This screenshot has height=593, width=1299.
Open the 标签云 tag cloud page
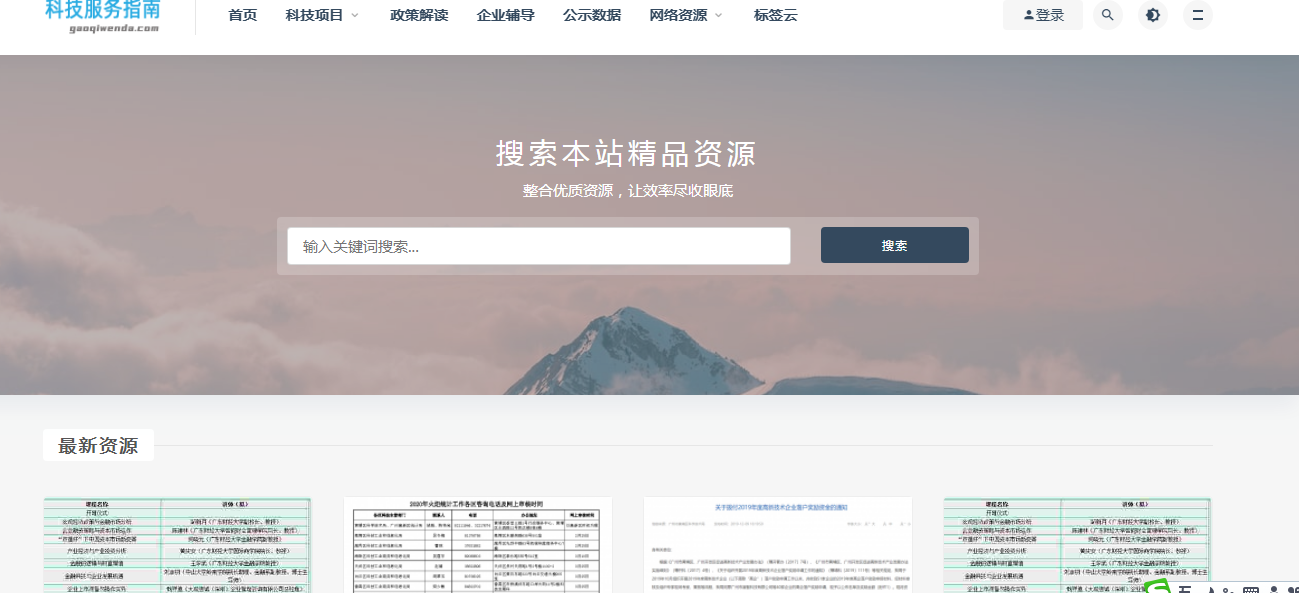(x=775, y=15)
